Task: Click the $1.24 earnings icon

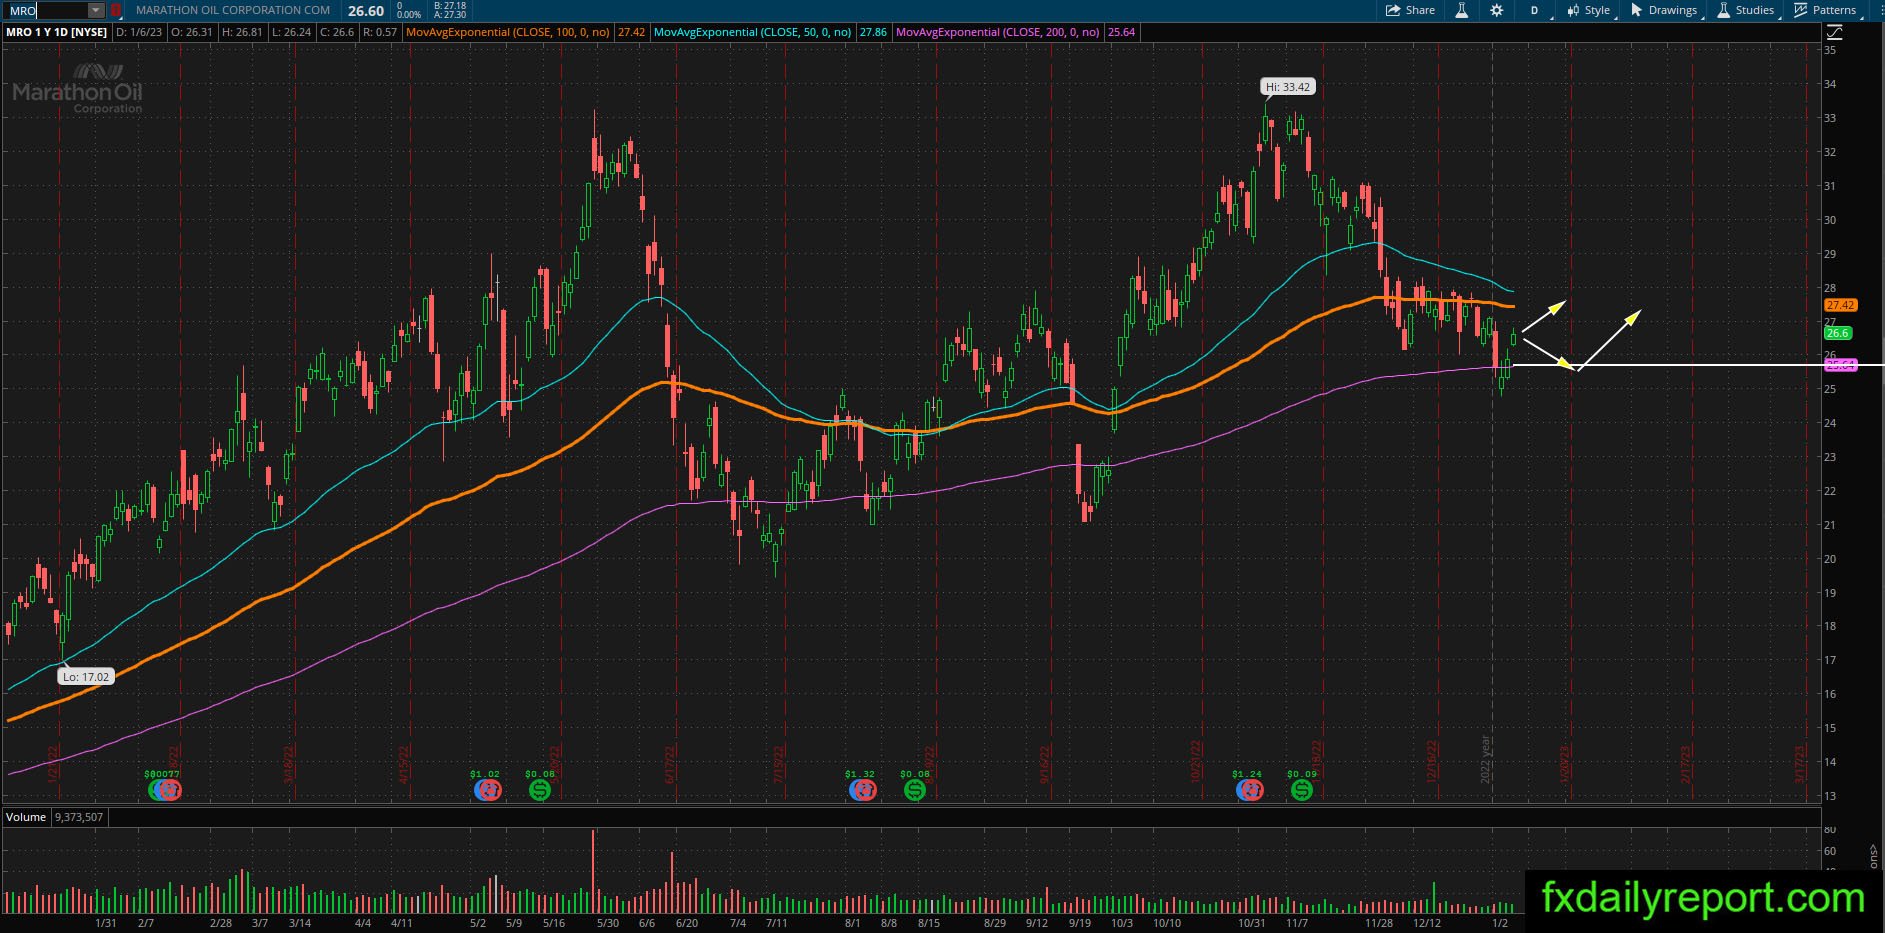Action: click(1248, 790)
